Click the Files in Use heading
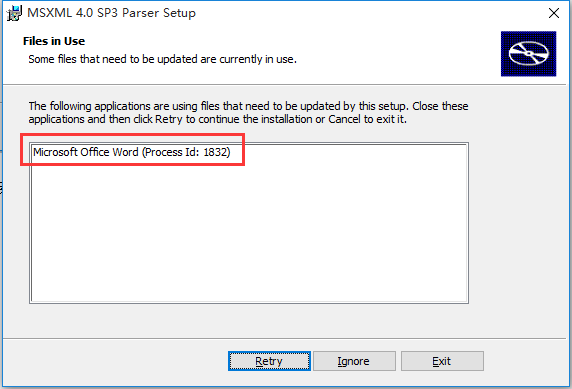Viewport: 572px width, 389px height. pos(54,41)
